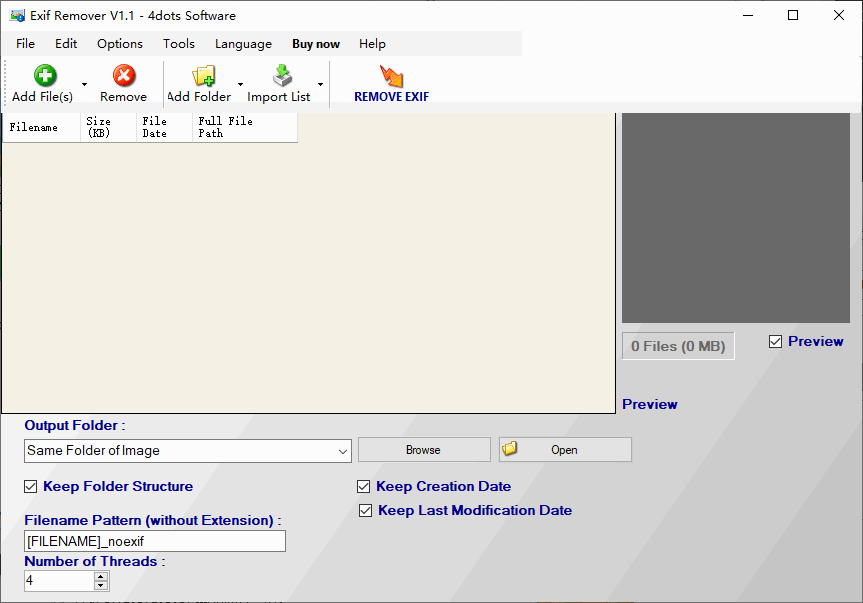Click the Buy now menu item
The height and width of the screenshot is (603, 863).
pos(316,44)
